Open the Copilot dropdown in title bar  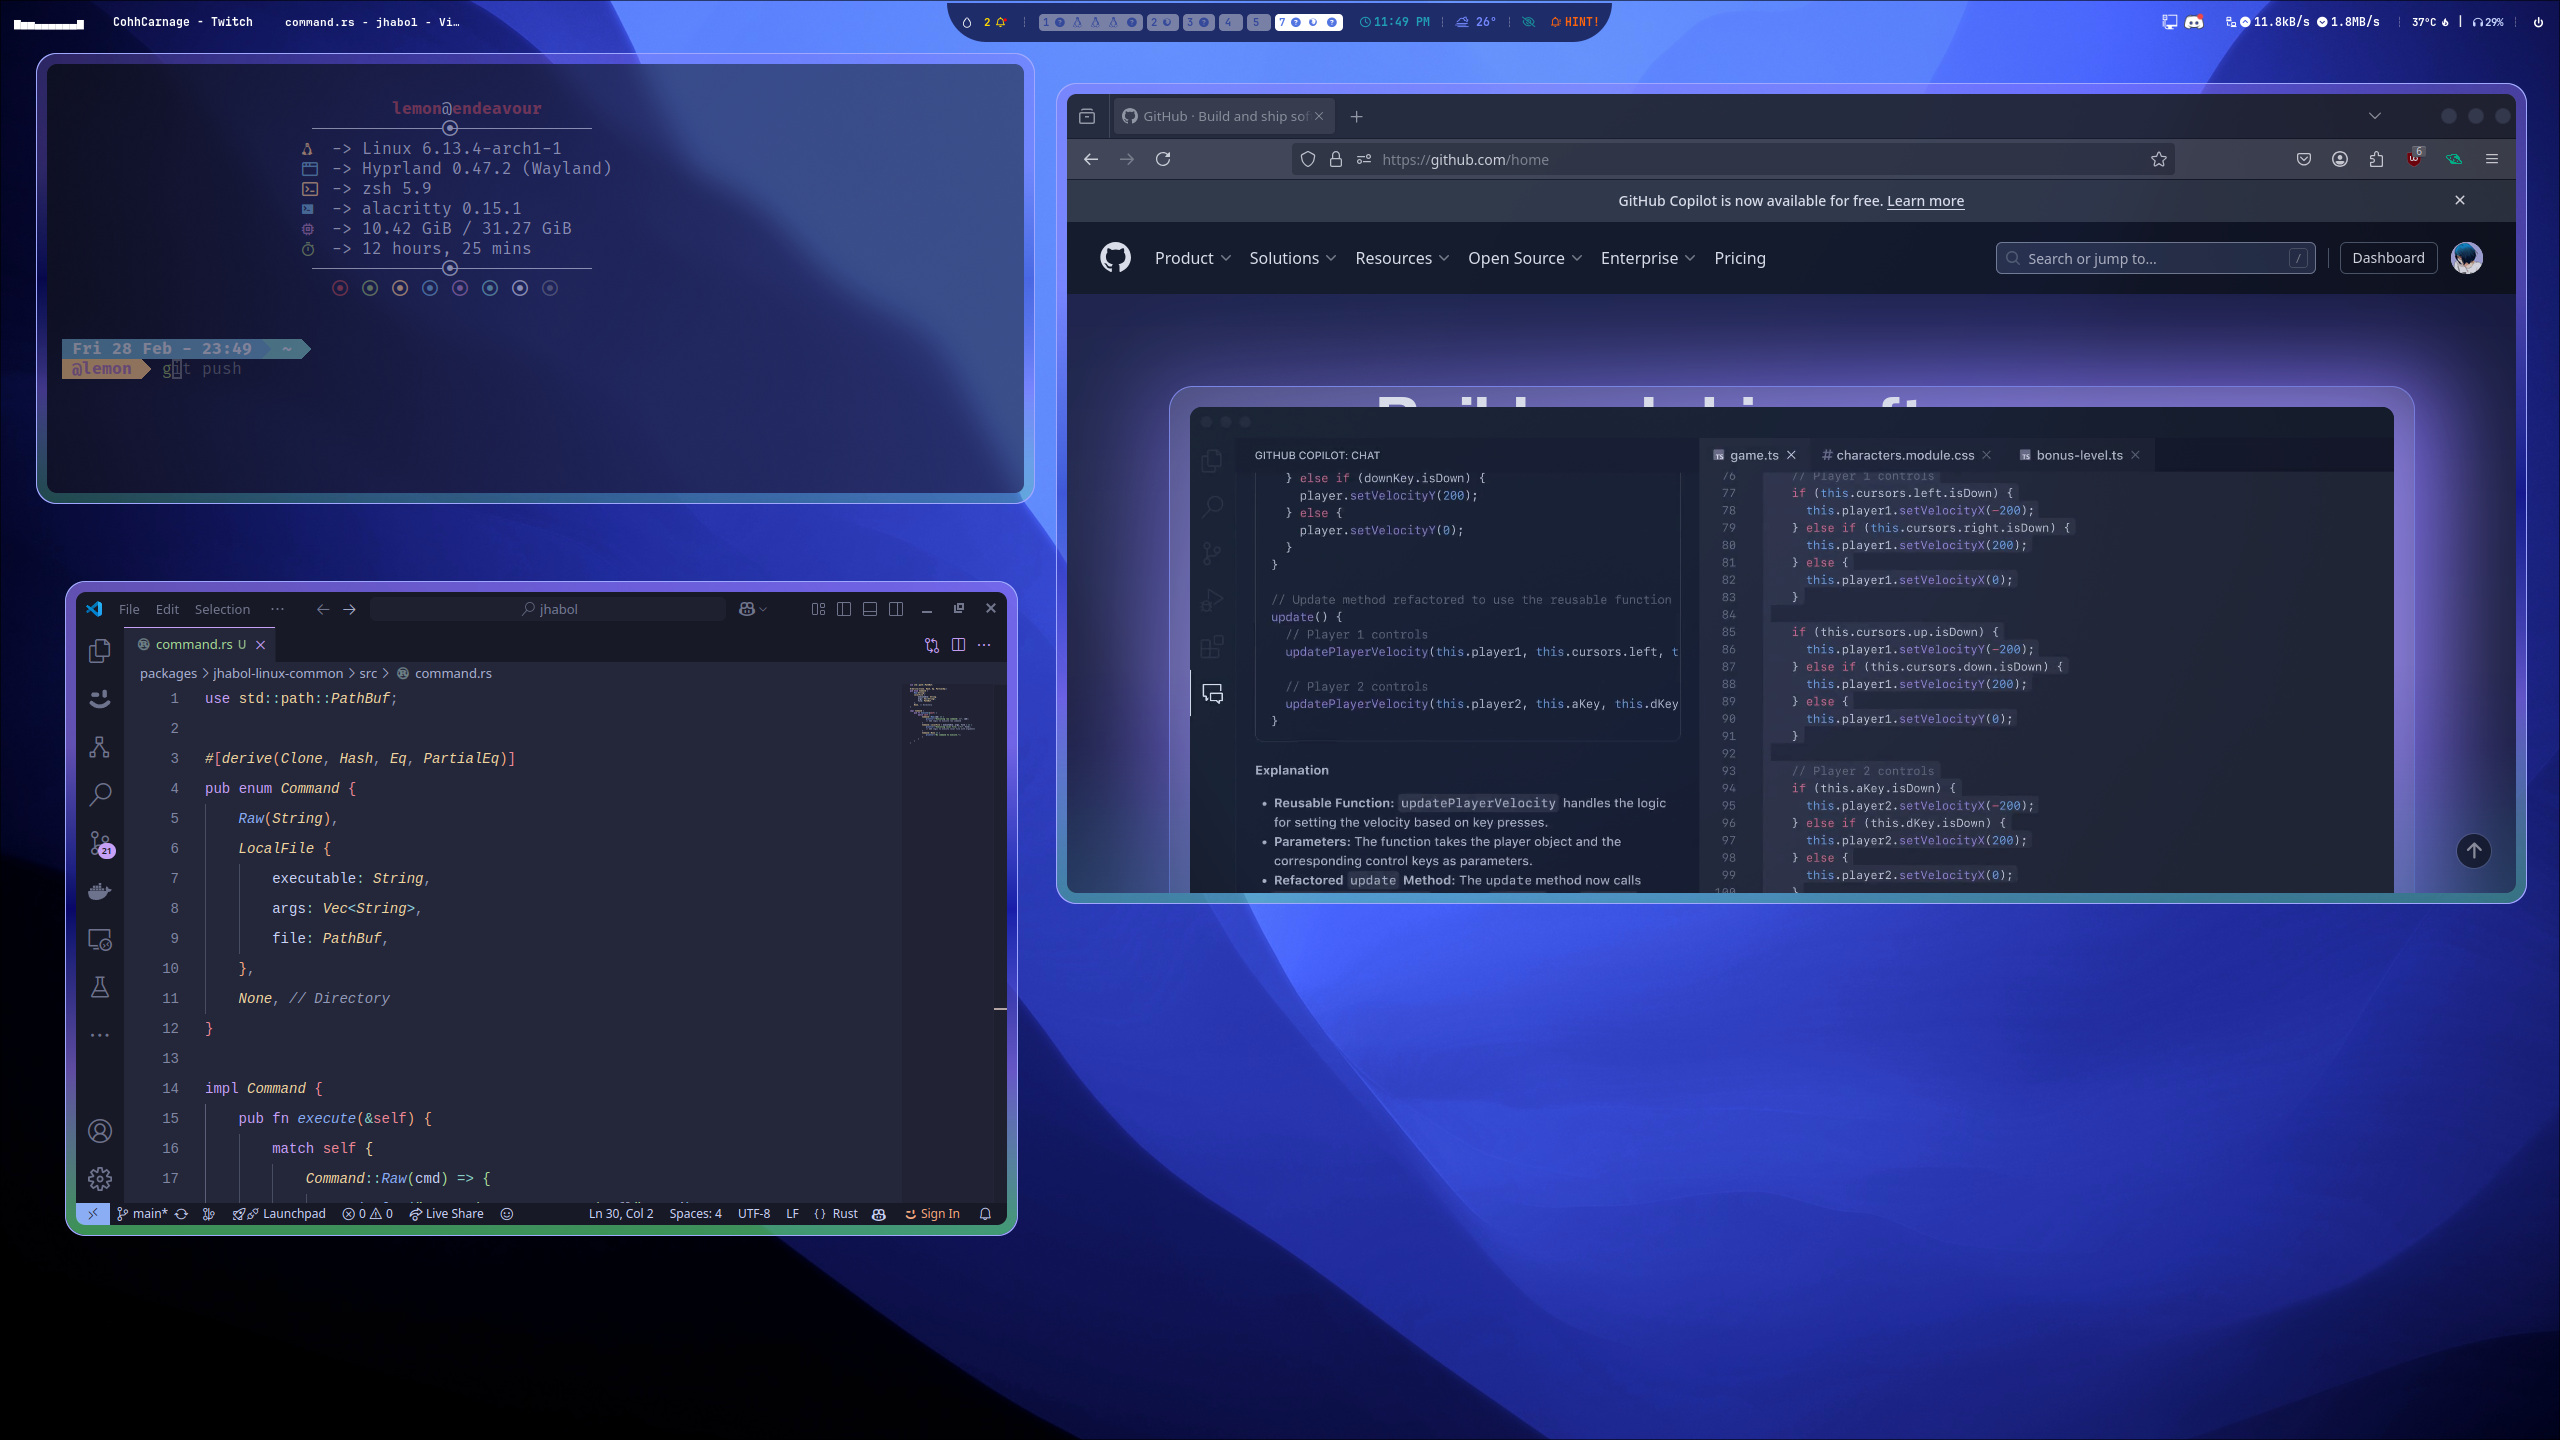pyautogui.click(x=752, y=609)
